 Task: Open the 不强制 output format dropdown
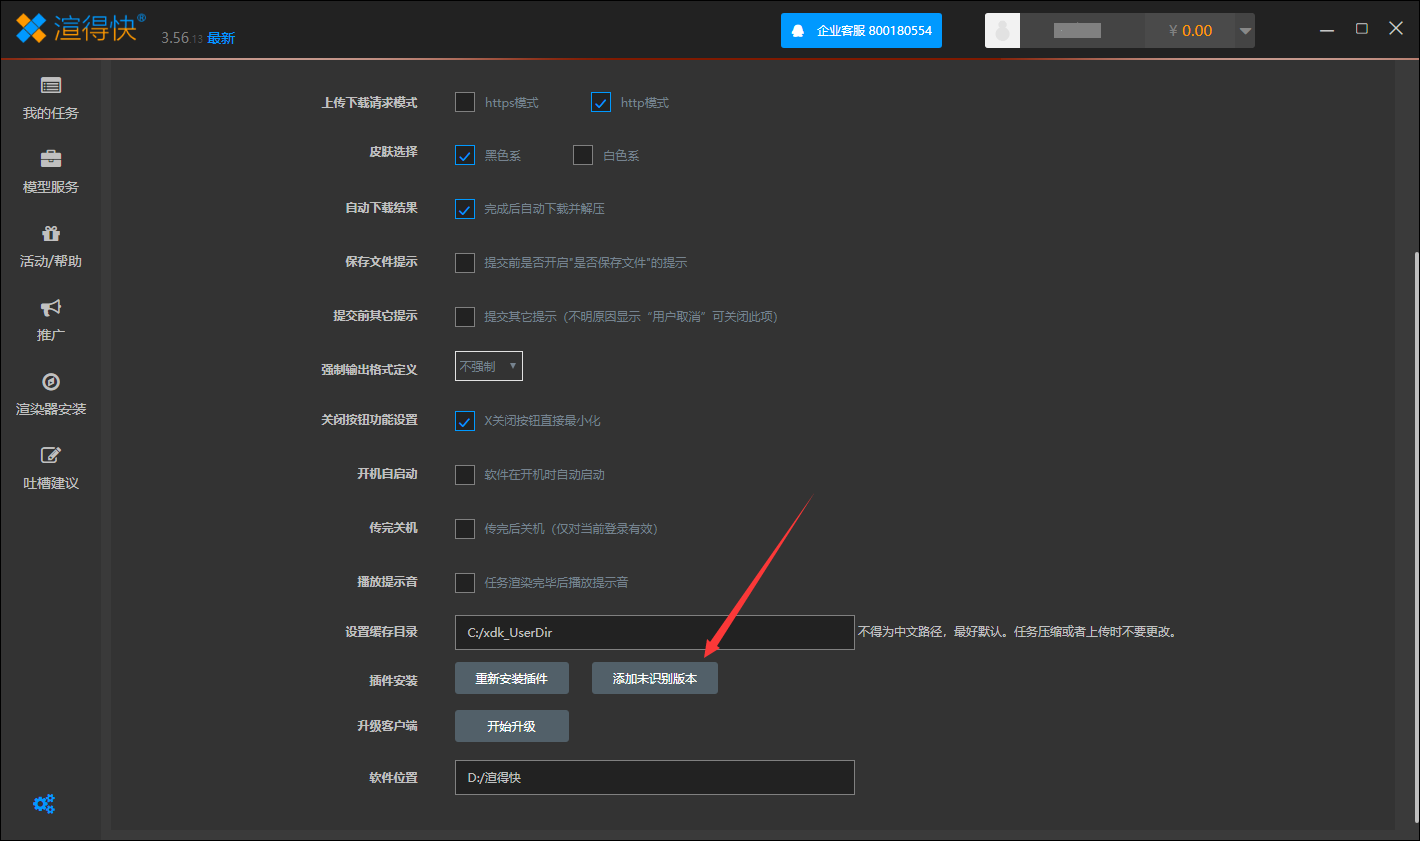489,366
